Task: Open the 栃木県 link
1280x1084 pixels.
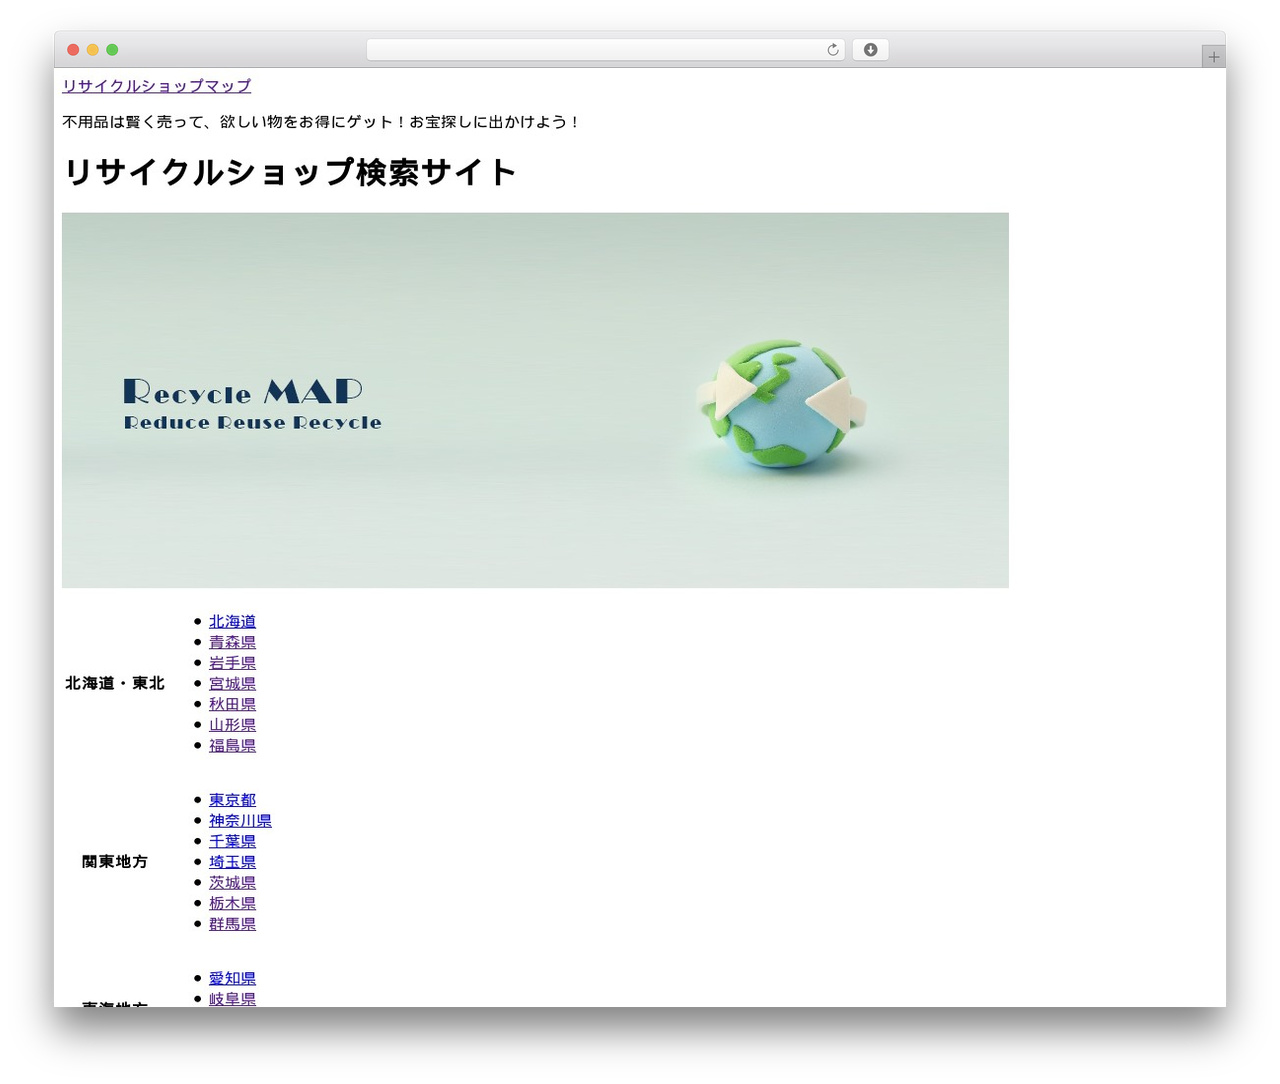Action: tap(232, 903)
